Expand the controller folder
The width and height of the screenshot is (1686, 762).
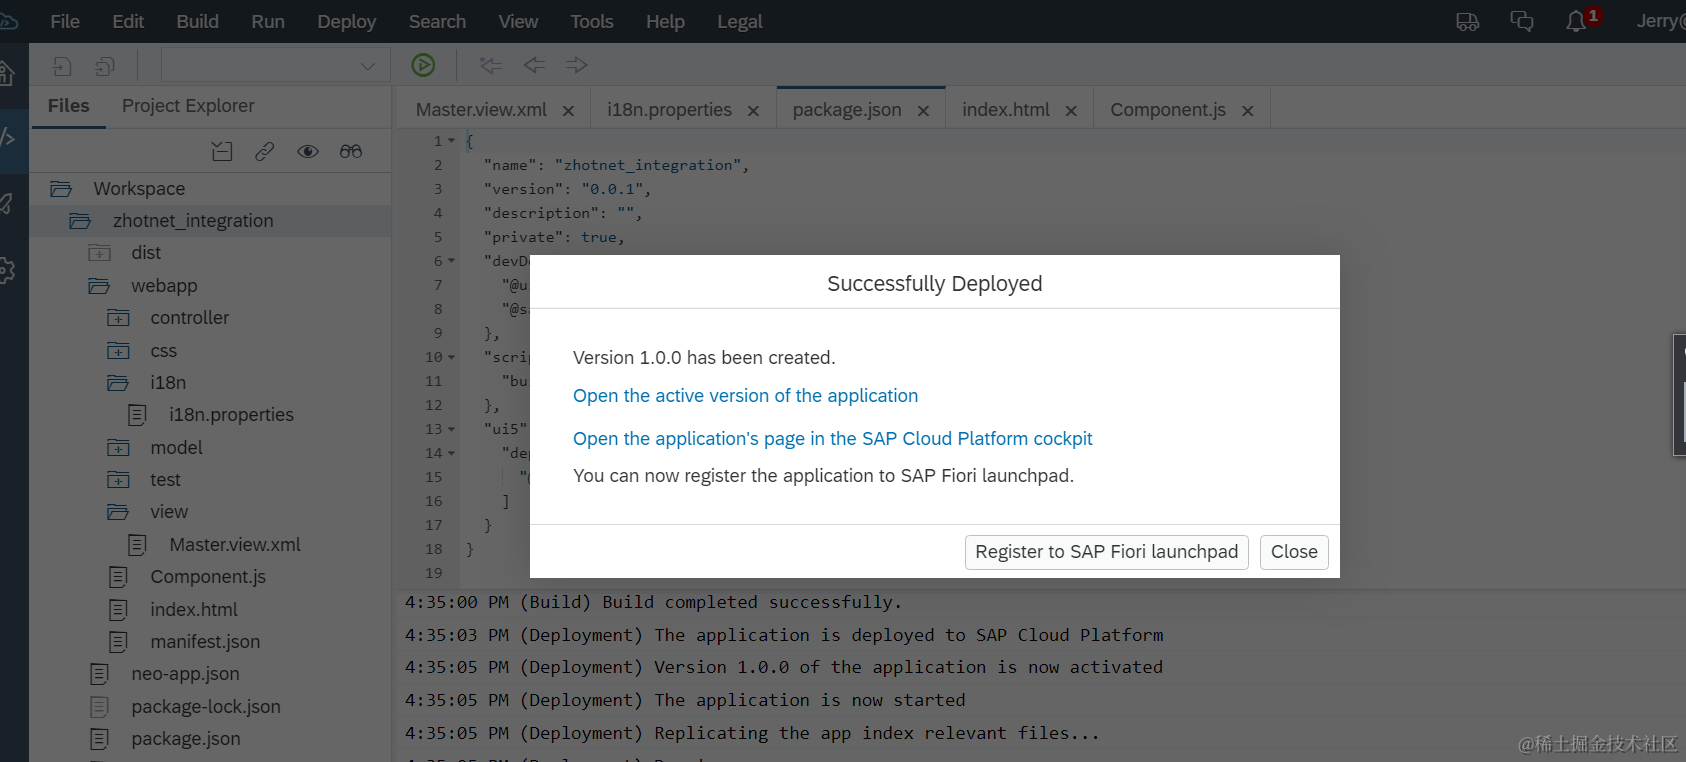pos(119,318)
